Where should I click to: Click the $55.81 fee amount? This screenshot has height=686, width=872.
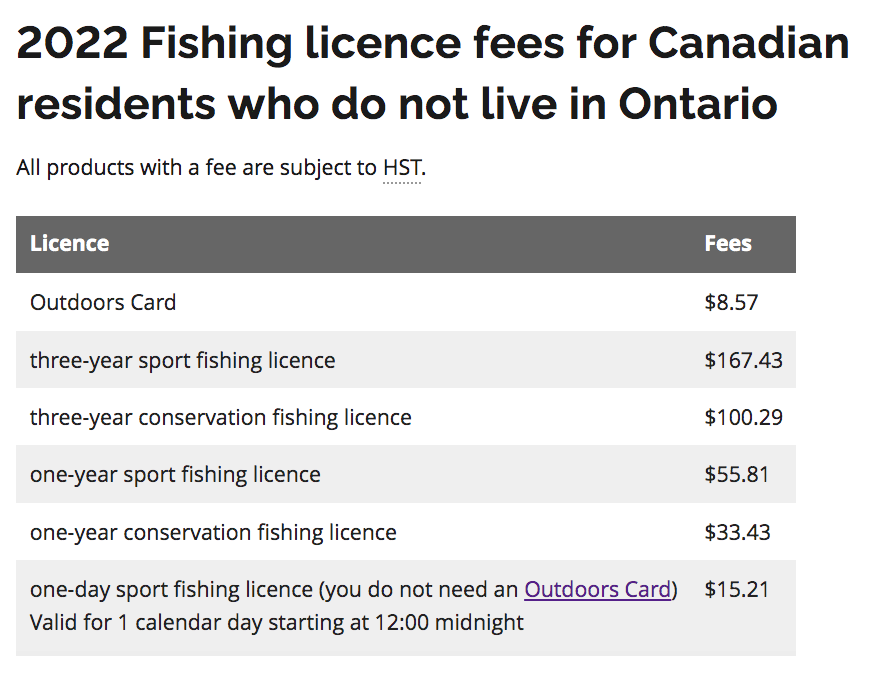pyautogui.click(x=737, y=474)
